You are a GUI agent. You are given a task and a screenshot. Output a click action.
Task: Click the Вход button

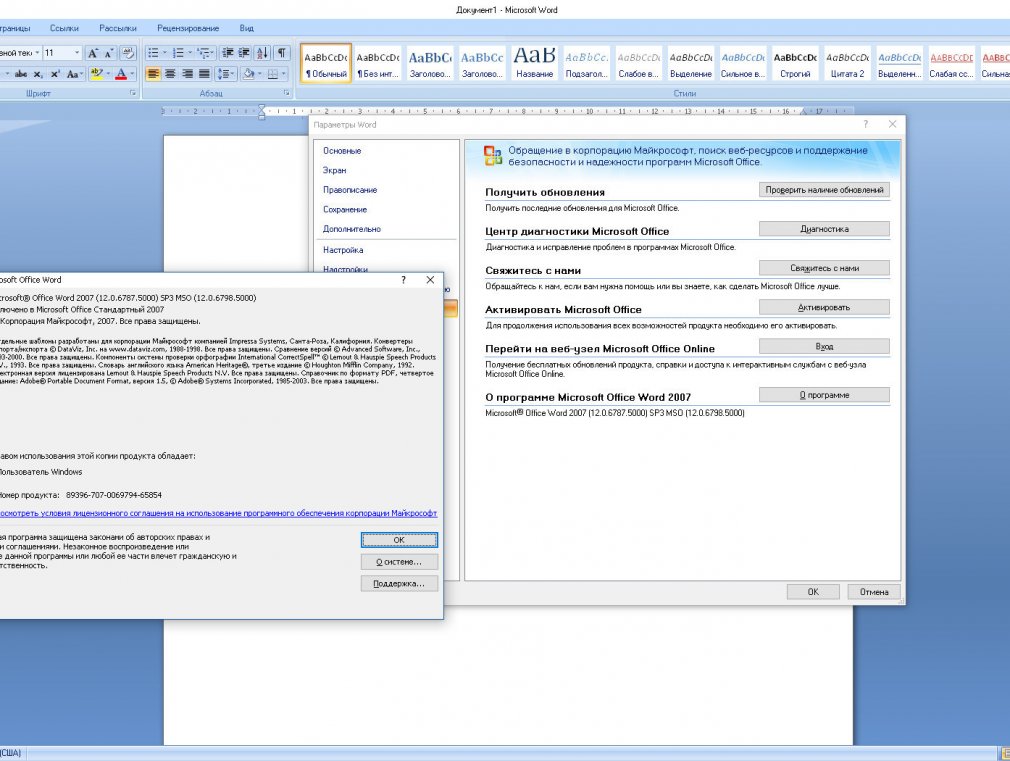(824, 347)
